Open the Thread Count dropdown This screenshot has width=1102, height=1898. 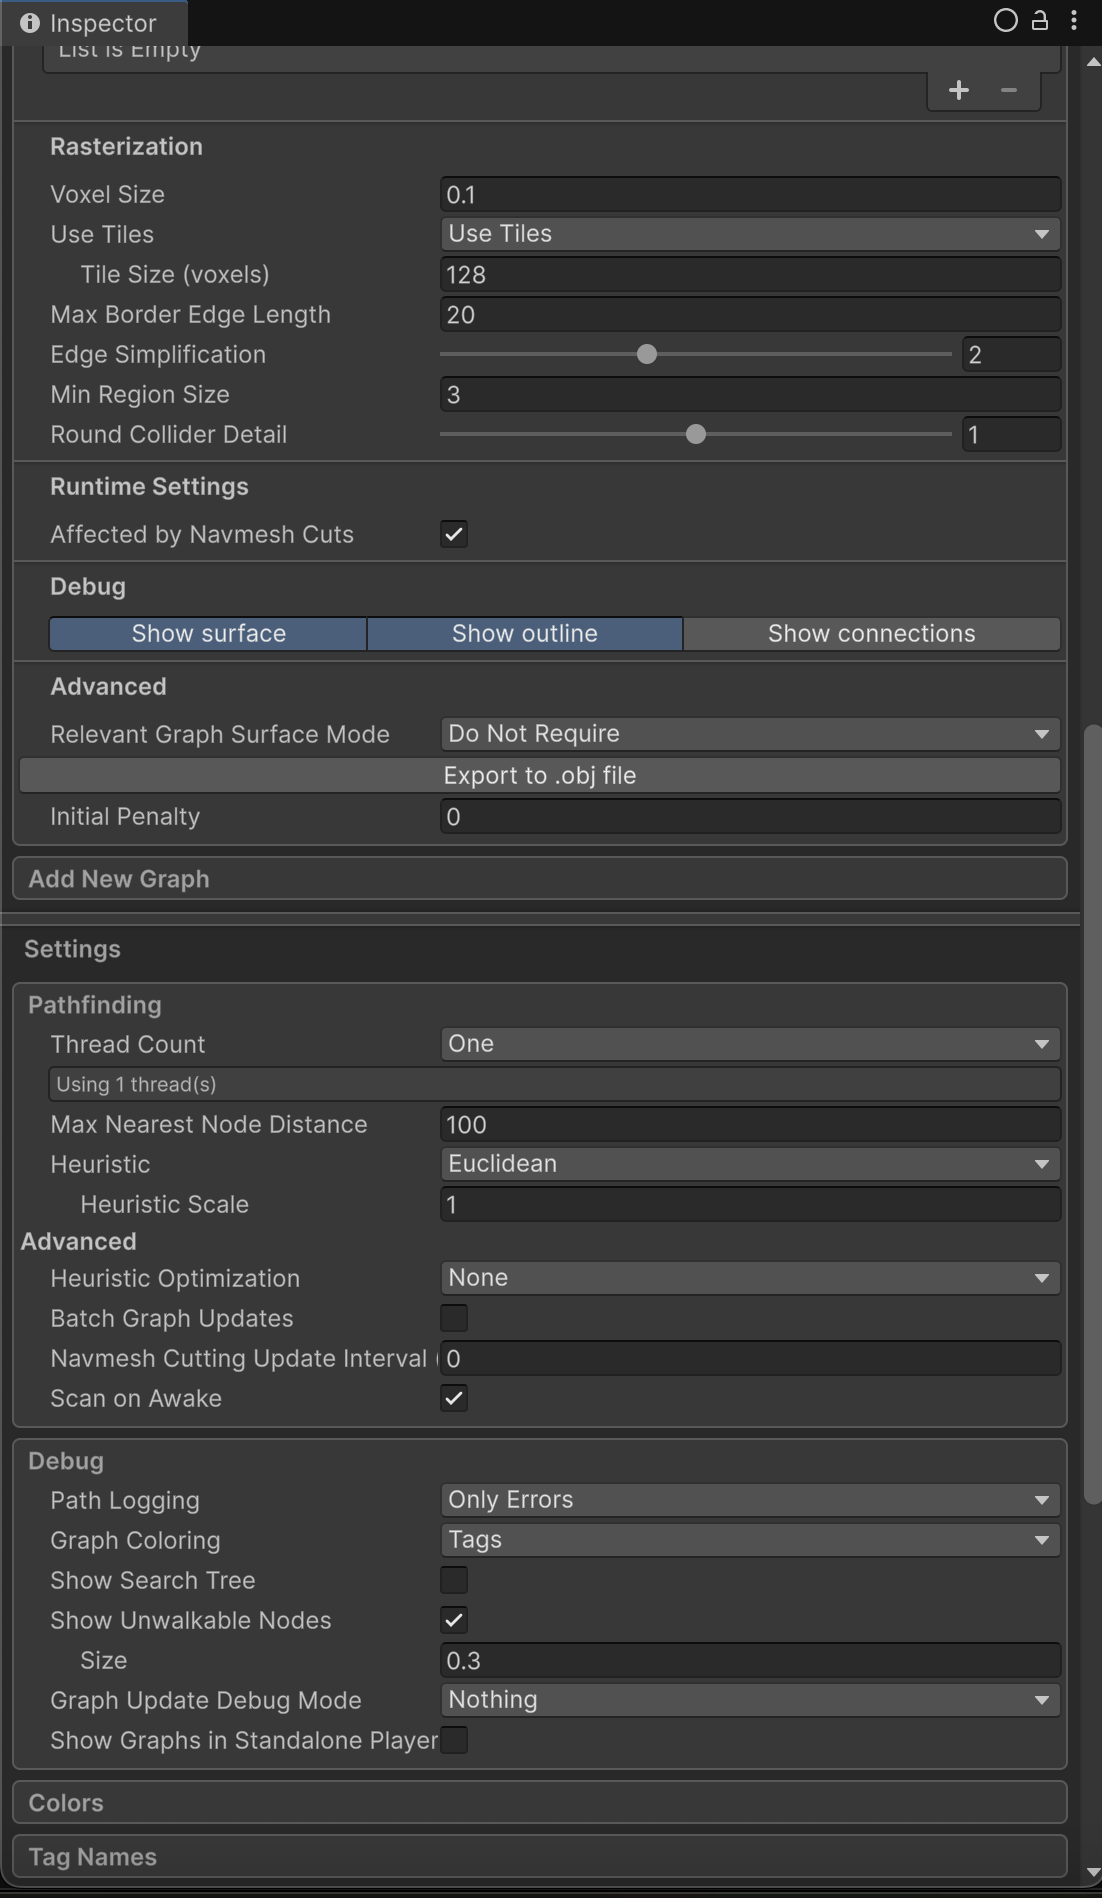(749, 1044)
